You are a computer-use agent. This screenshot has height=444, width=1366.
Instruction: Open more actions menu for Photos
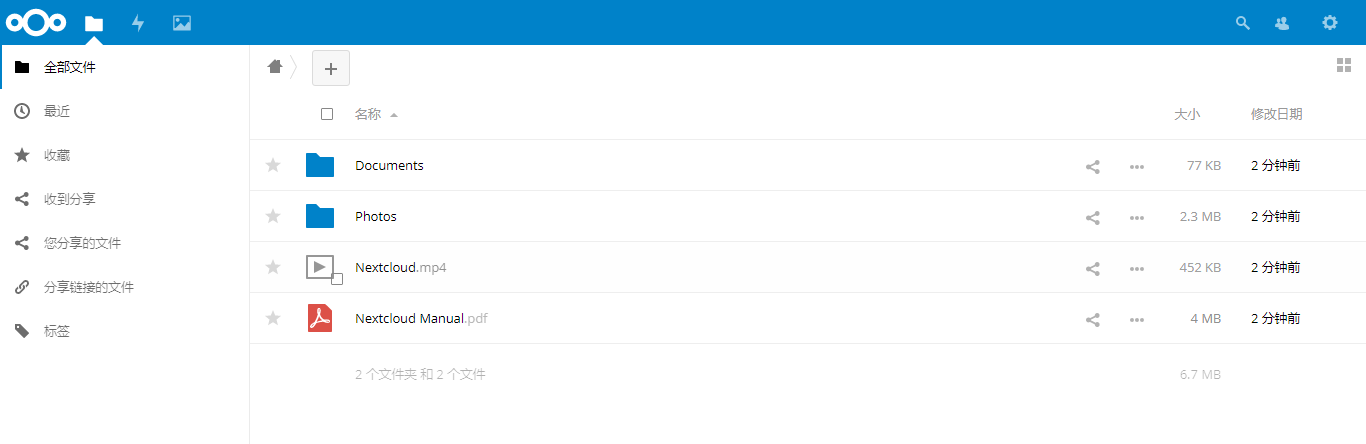1137,217
